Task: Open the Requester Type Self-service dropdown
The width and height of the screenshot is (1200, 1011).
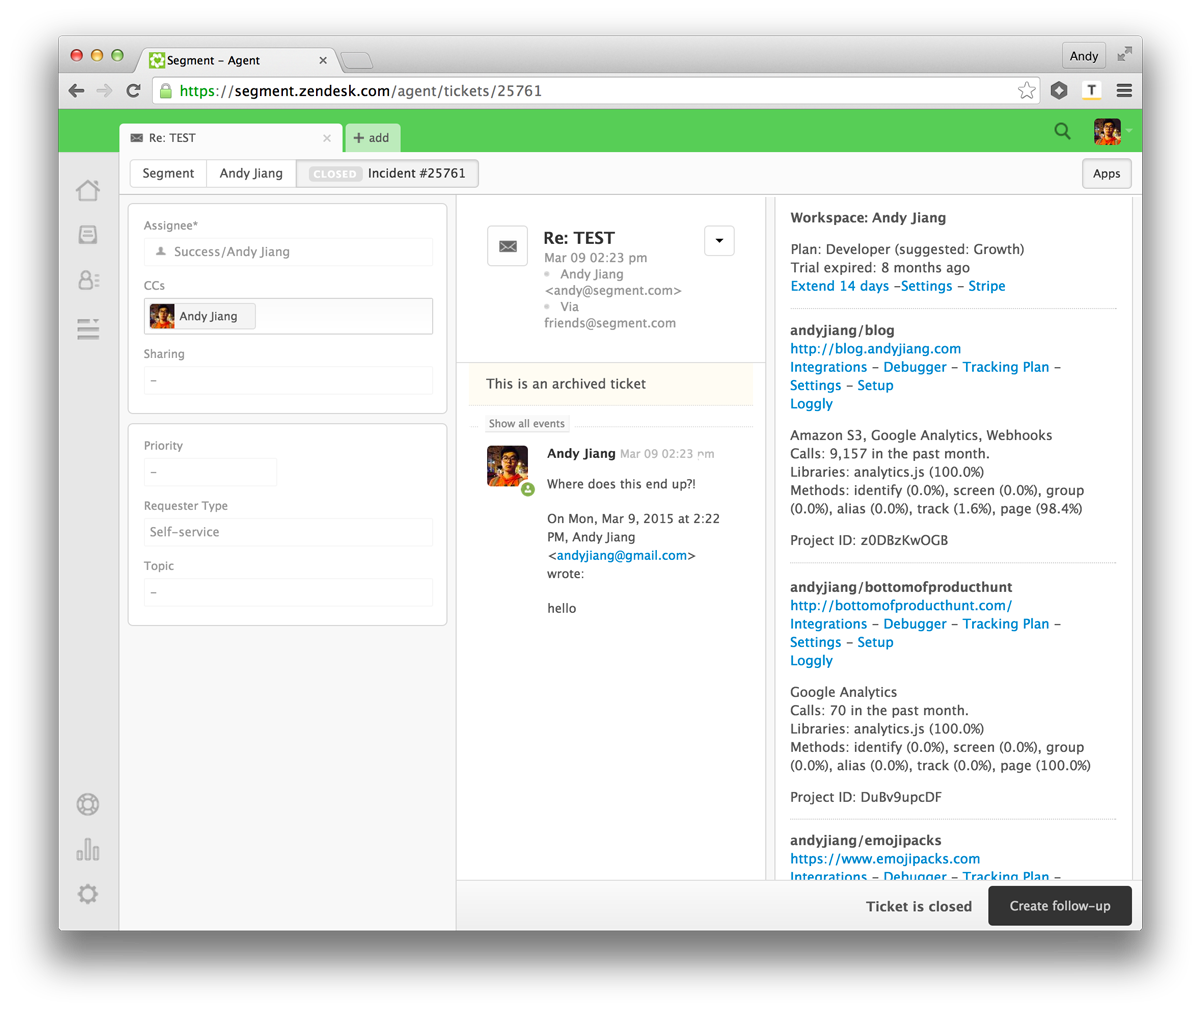Action: [x=288, y=532]
